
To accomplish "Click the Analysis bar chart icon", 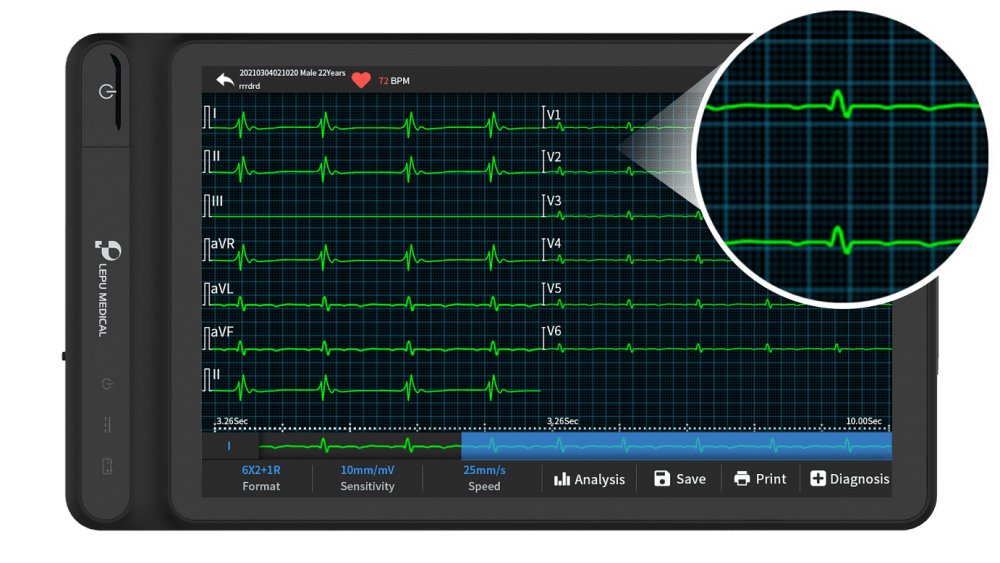I will point(561,479).
